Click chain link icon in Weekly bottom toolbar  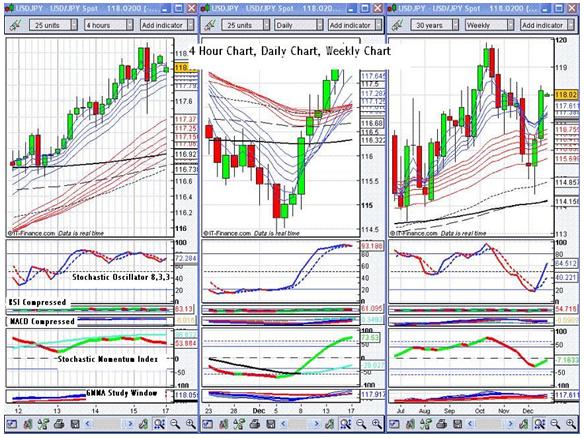coord(524,424)
